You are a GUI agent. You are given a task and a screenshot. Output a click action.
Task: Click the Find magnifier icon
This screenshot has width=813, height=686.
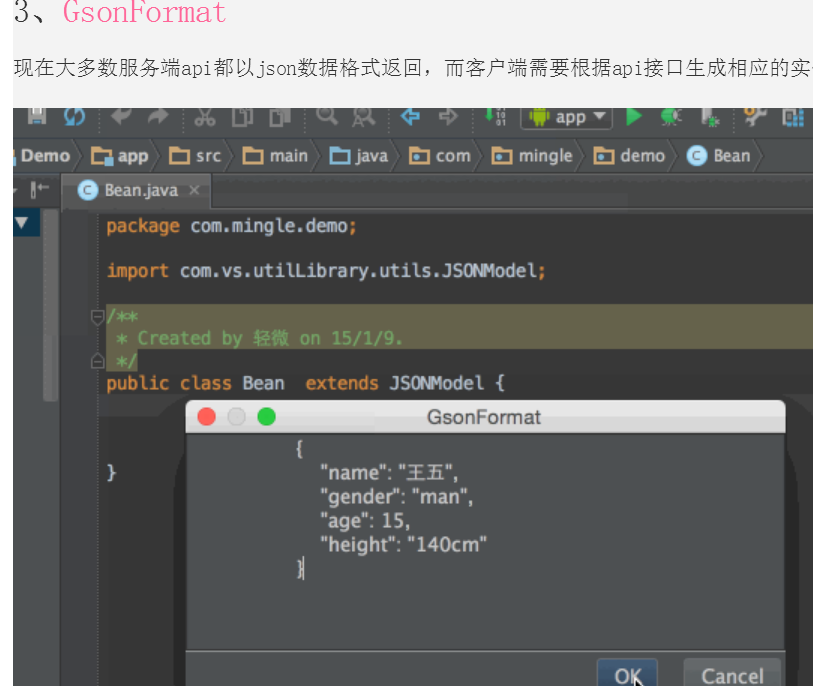coord(327,116)
